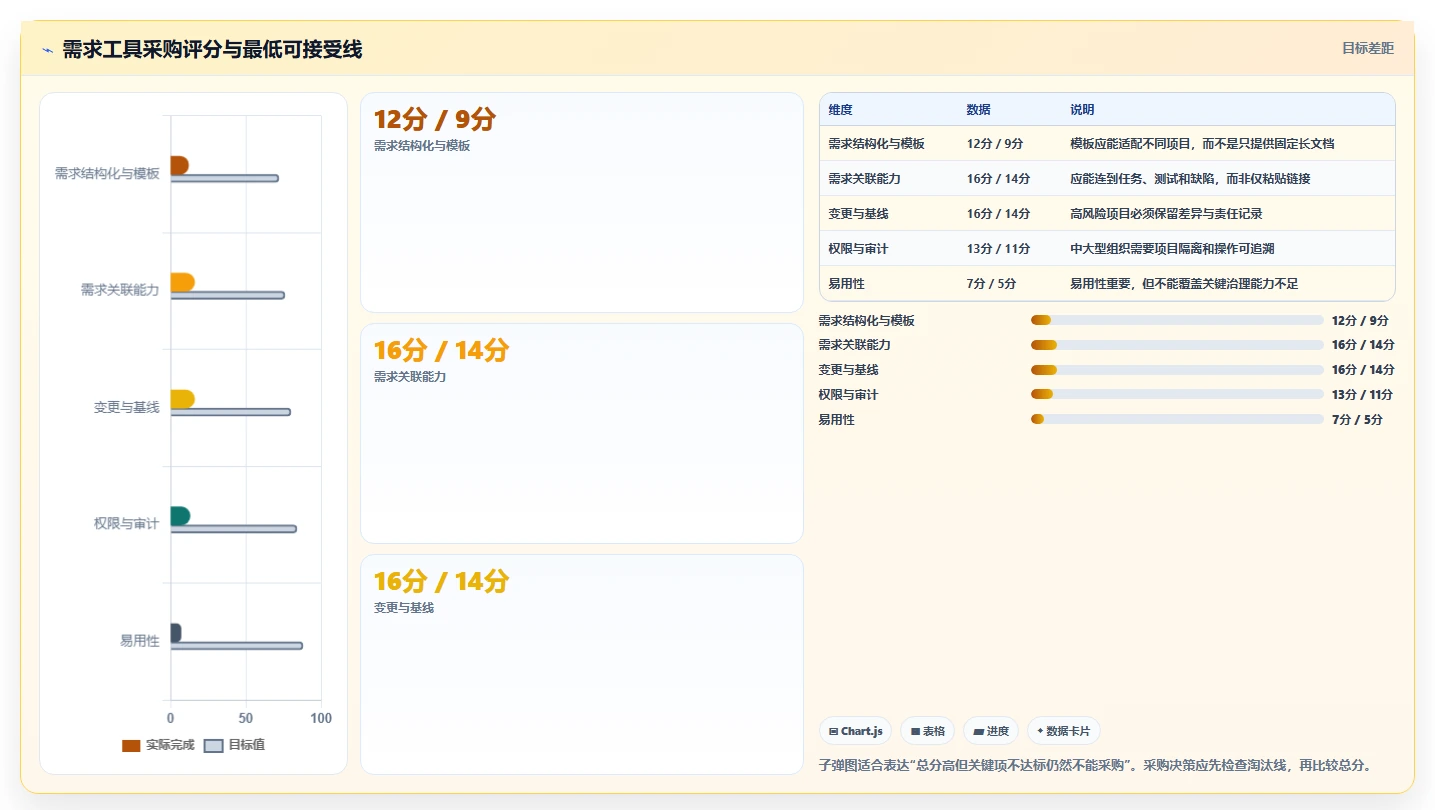This screenshot has height=810, width=1435.
Task: Click the 数据卡片 tag
Action: (x=1064, y=731)
